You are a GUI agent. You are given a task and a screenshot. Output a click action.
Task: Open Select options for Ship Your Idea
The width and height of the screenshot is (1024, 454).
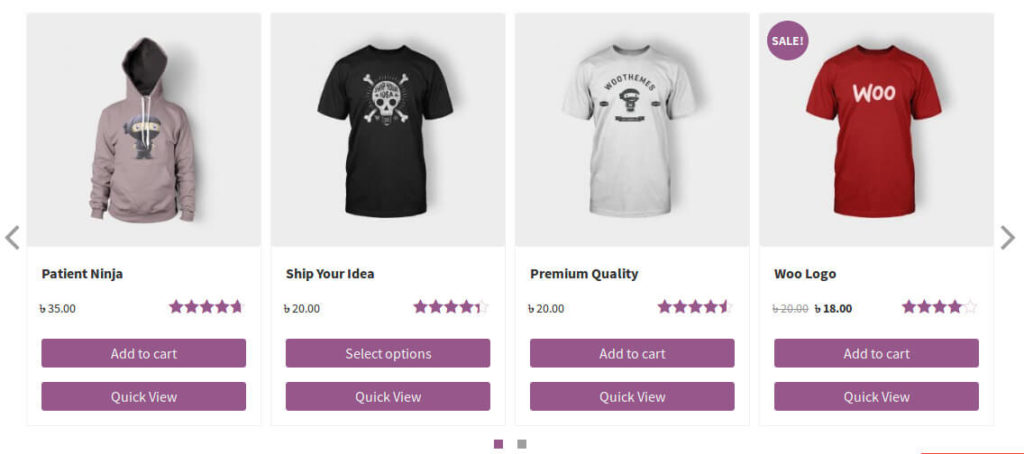[388, 353]
